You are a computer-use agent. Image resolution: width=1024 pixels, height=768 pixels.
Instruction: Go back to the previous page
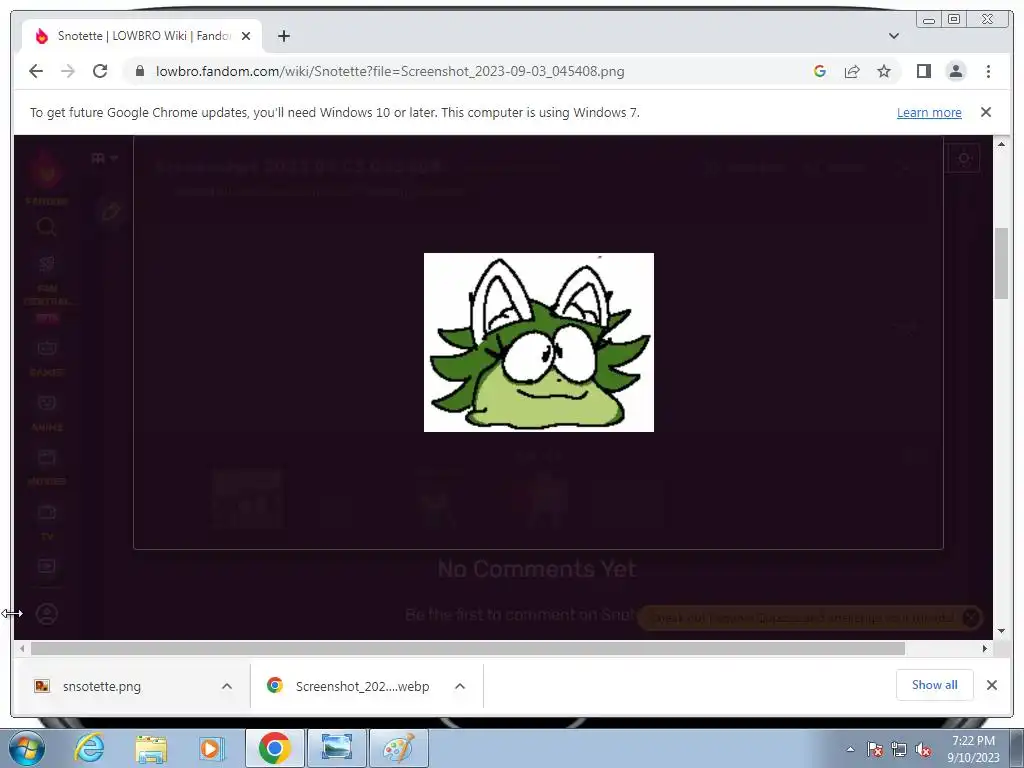tap(36, 71)
